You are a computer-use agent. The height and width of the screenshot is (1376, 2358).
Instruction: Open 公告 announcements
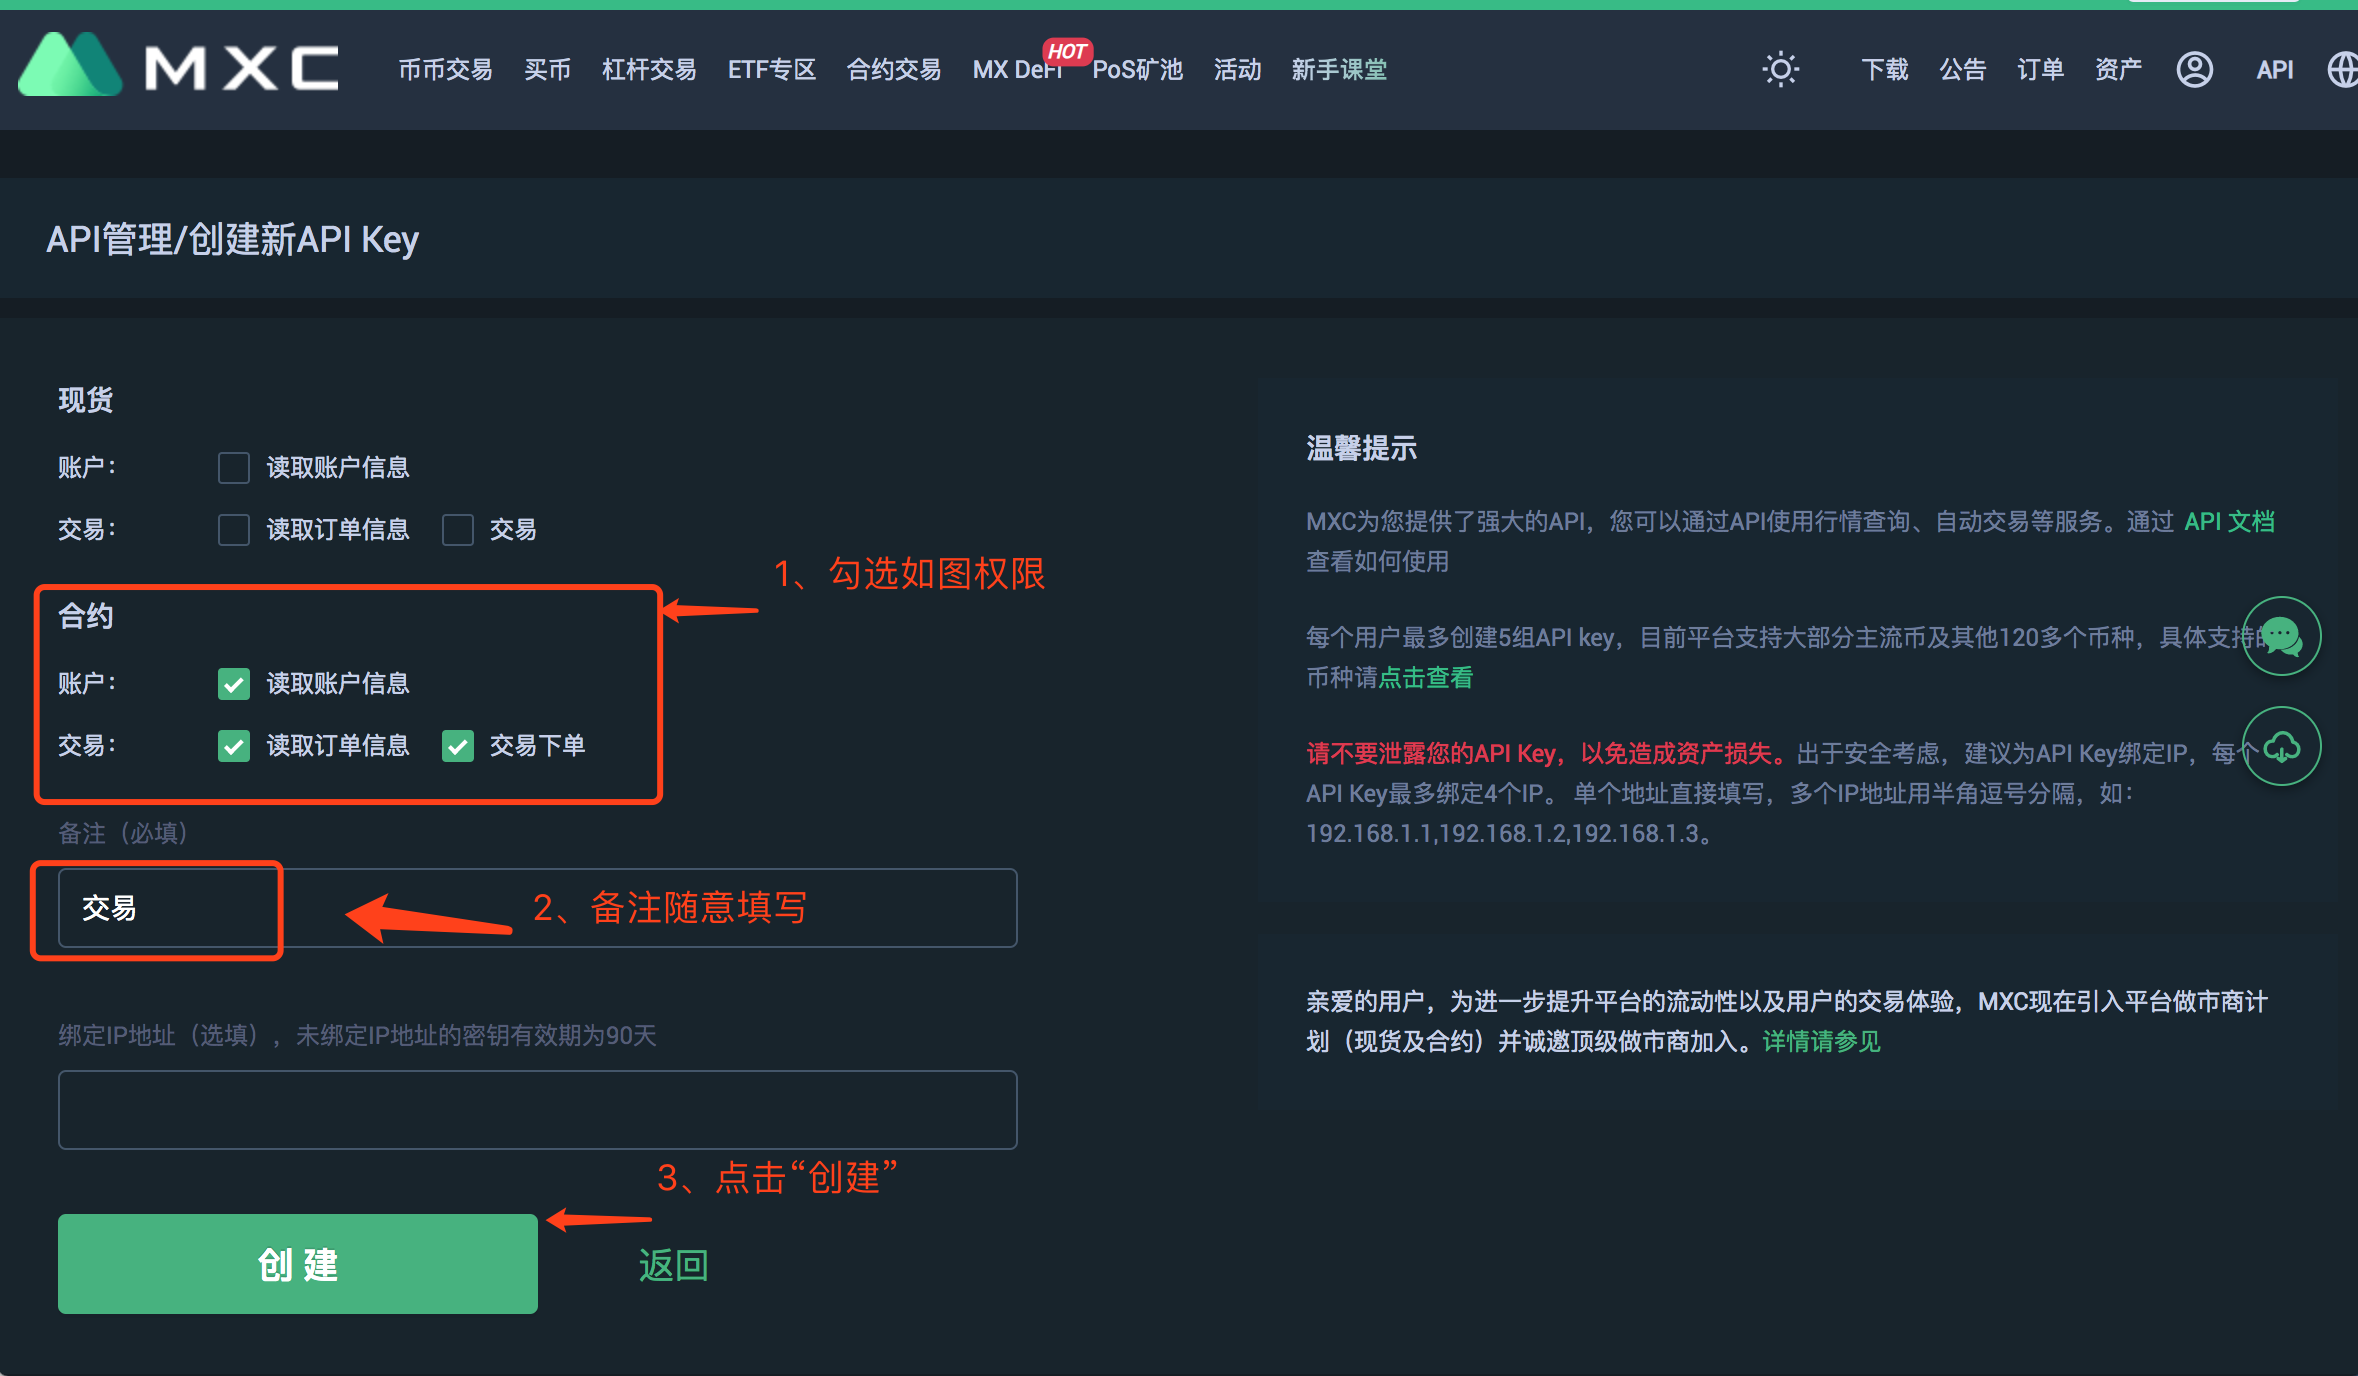1962,69
